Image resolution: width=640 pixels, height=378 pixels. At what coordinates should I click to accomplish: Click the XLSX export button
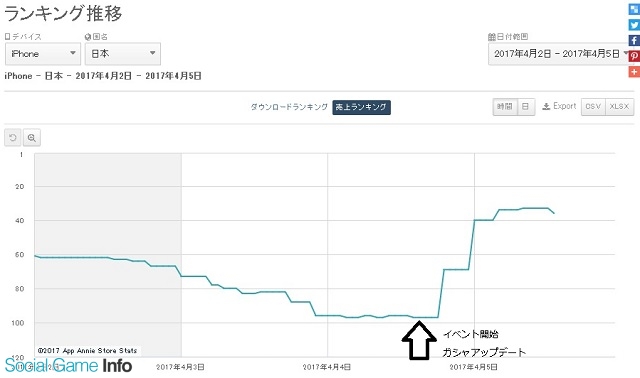tap(619, 107)
